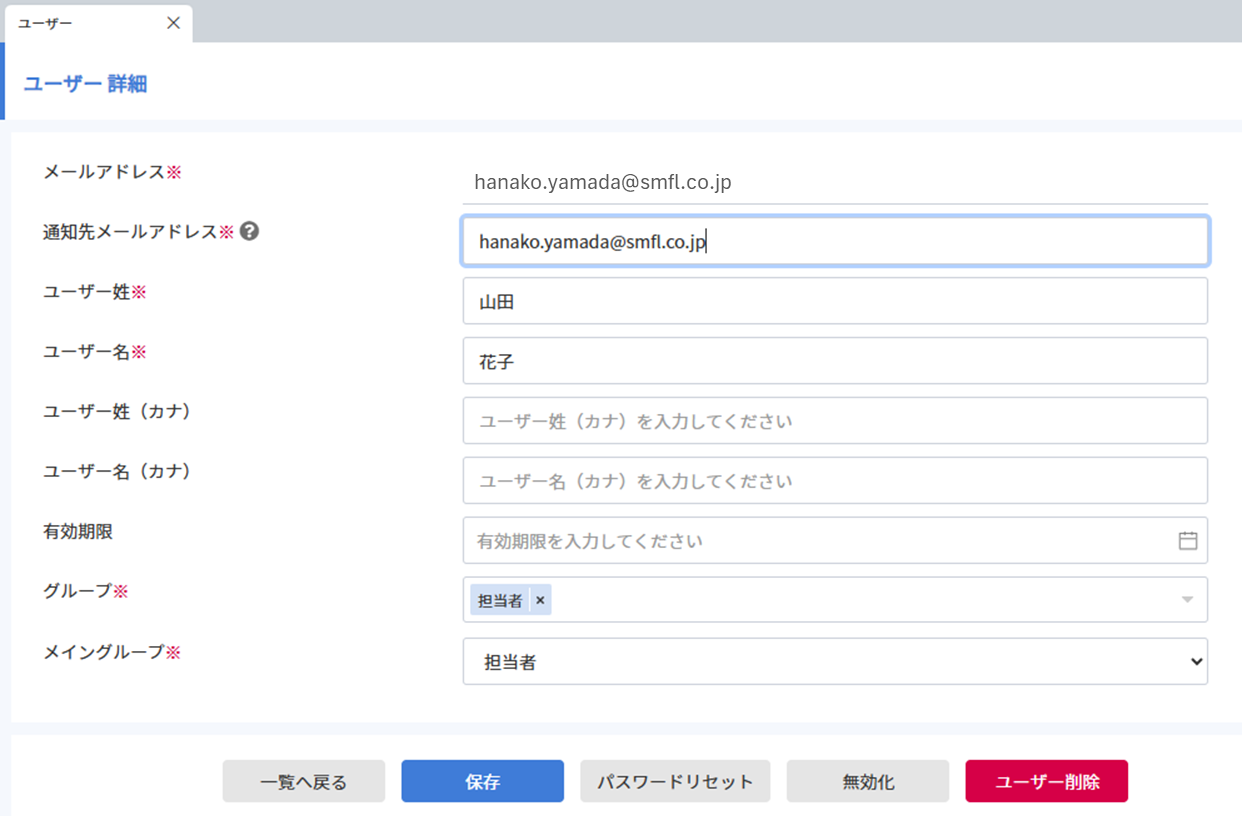This screenshot has width=1242, height=816.
Task: Open help icon beside 通知先メールアドレス
Action: [249, 231]
